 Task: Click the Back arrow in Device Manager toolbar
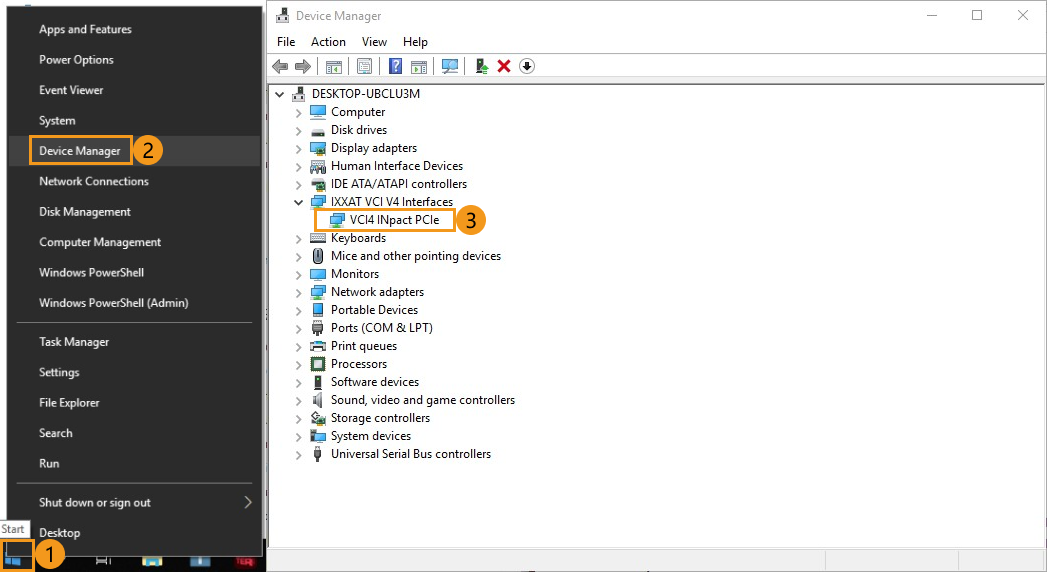[x=280, y=66]
